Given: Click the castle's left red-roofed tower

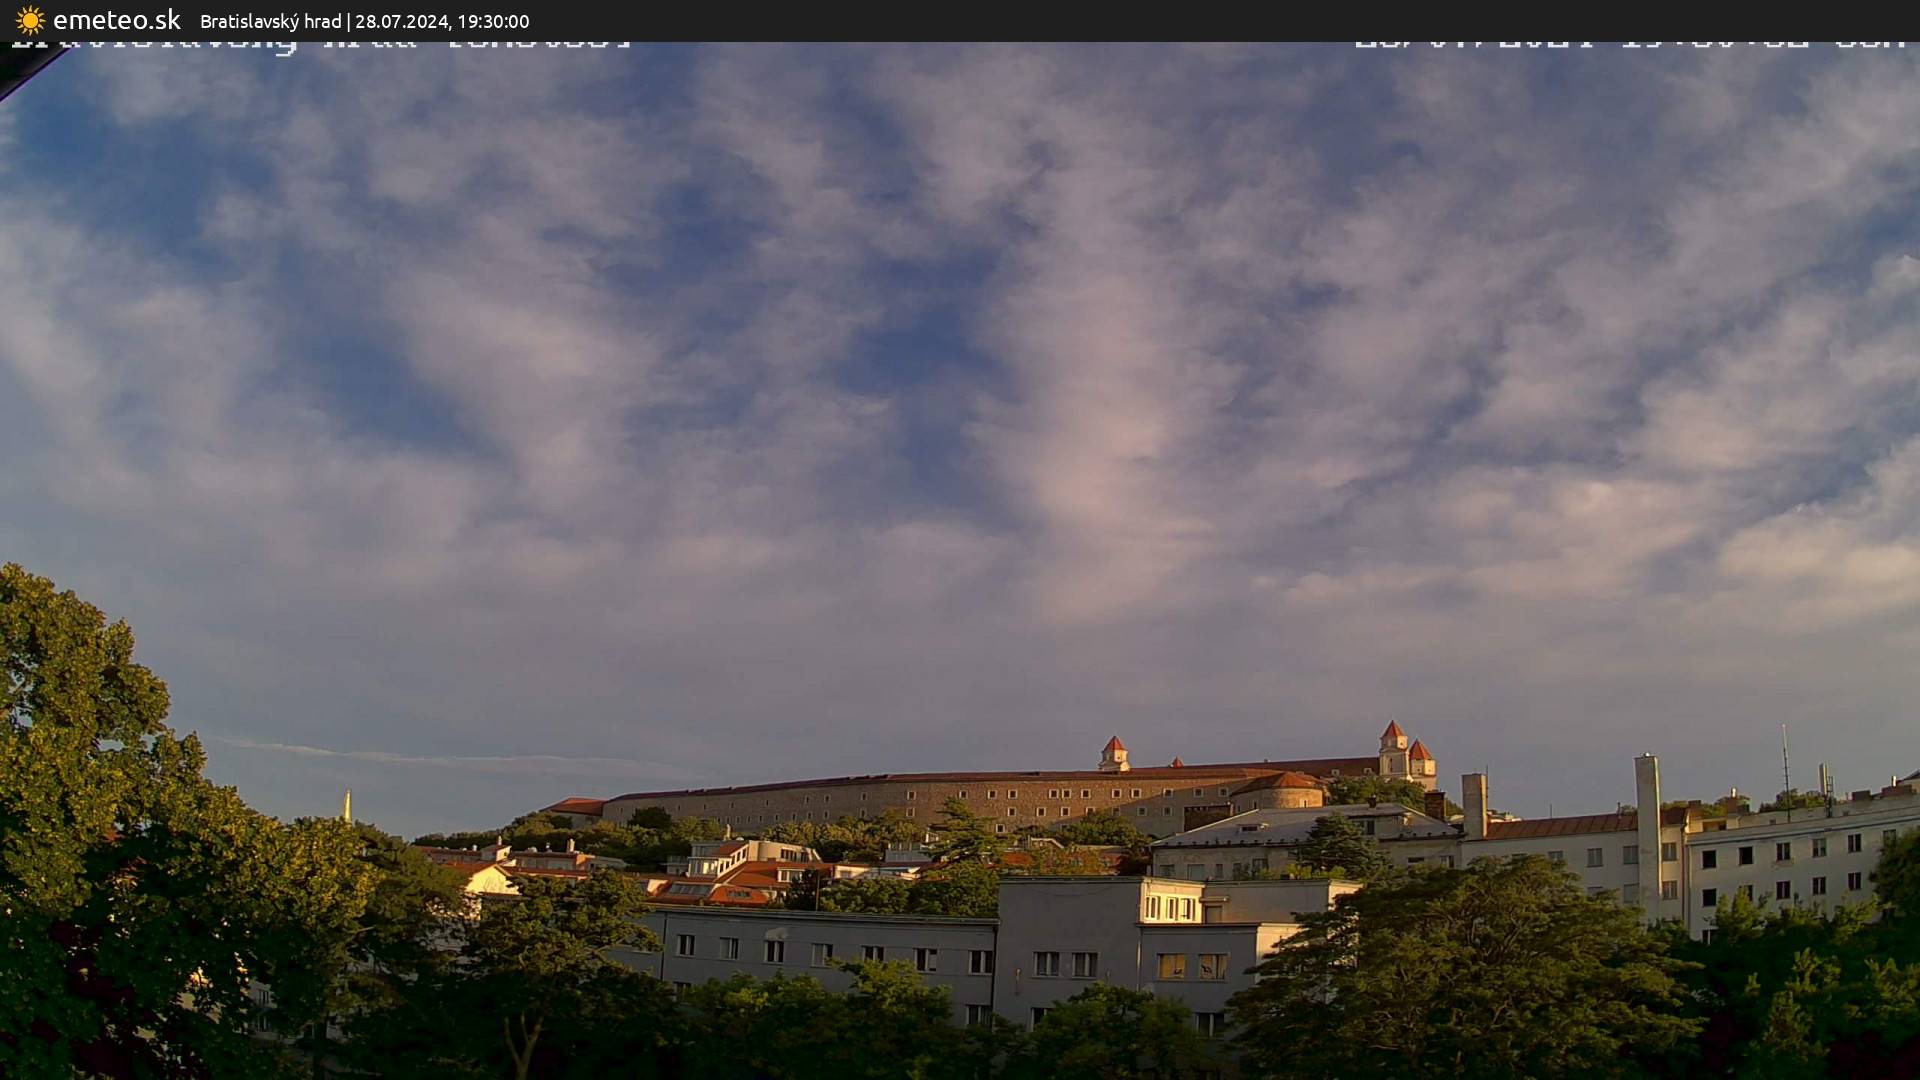Looking at the screenshot, I should click(1113, 752).
